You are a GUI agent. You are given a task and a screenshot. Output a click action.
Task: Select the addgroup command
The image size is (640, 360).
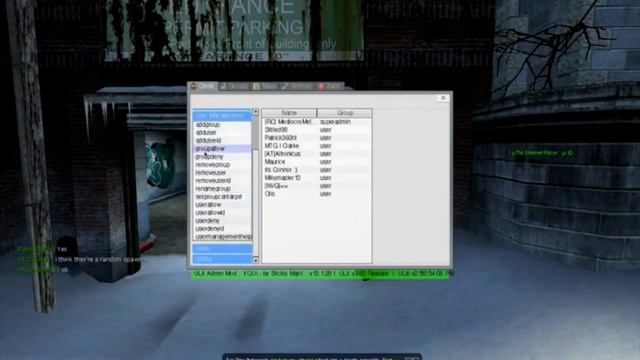(x=222, y=124)
